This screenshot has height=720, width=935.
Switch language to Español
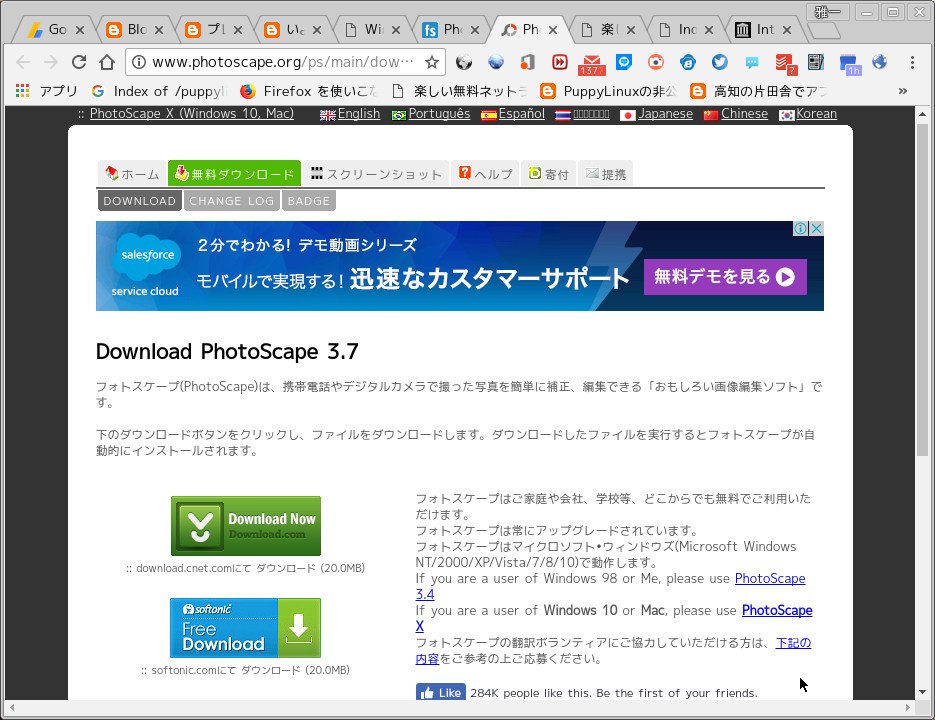pyautogui.click(x=522, y=113)
